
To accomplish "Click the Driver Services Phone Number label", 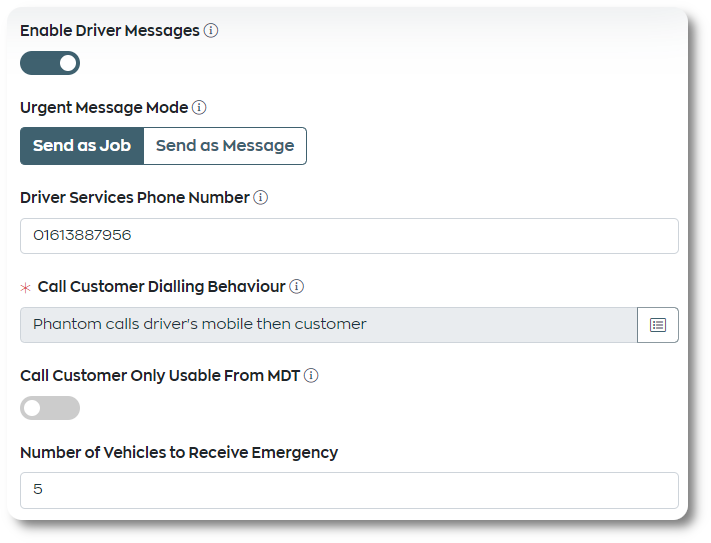I will 135,198.
